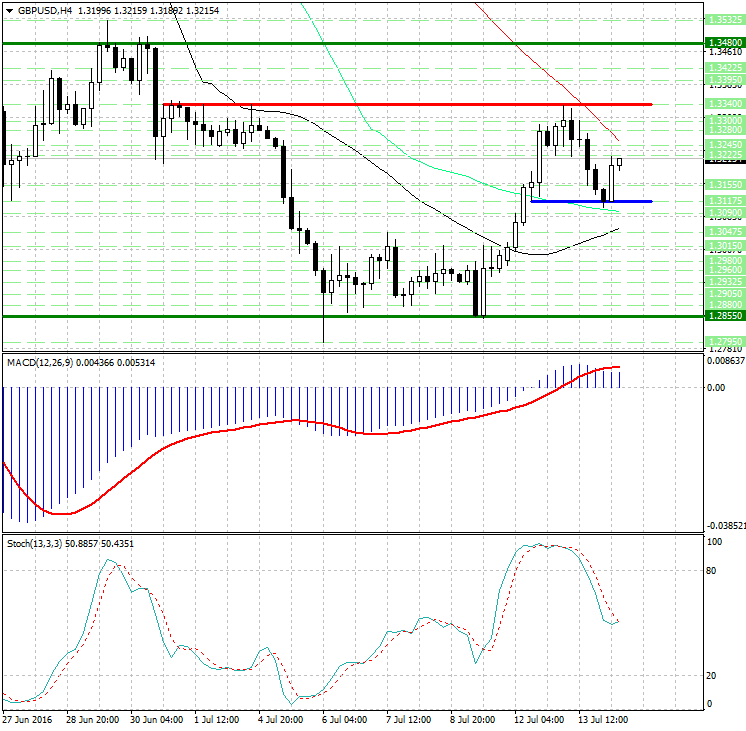Click the 1.27950 price level label
Viewport: 746px width, 731px height.
pyautogui.click(x=725, y=342)
